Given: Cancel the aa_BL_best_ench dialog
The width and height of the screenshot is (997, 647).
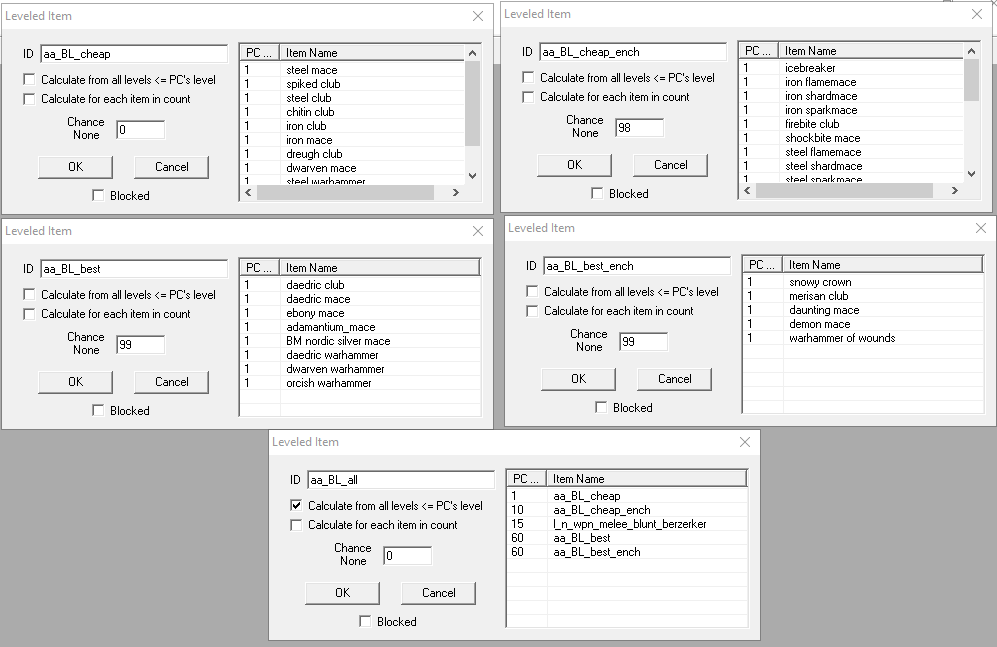Looking at the screenshot, I should (x=675, y=378).
